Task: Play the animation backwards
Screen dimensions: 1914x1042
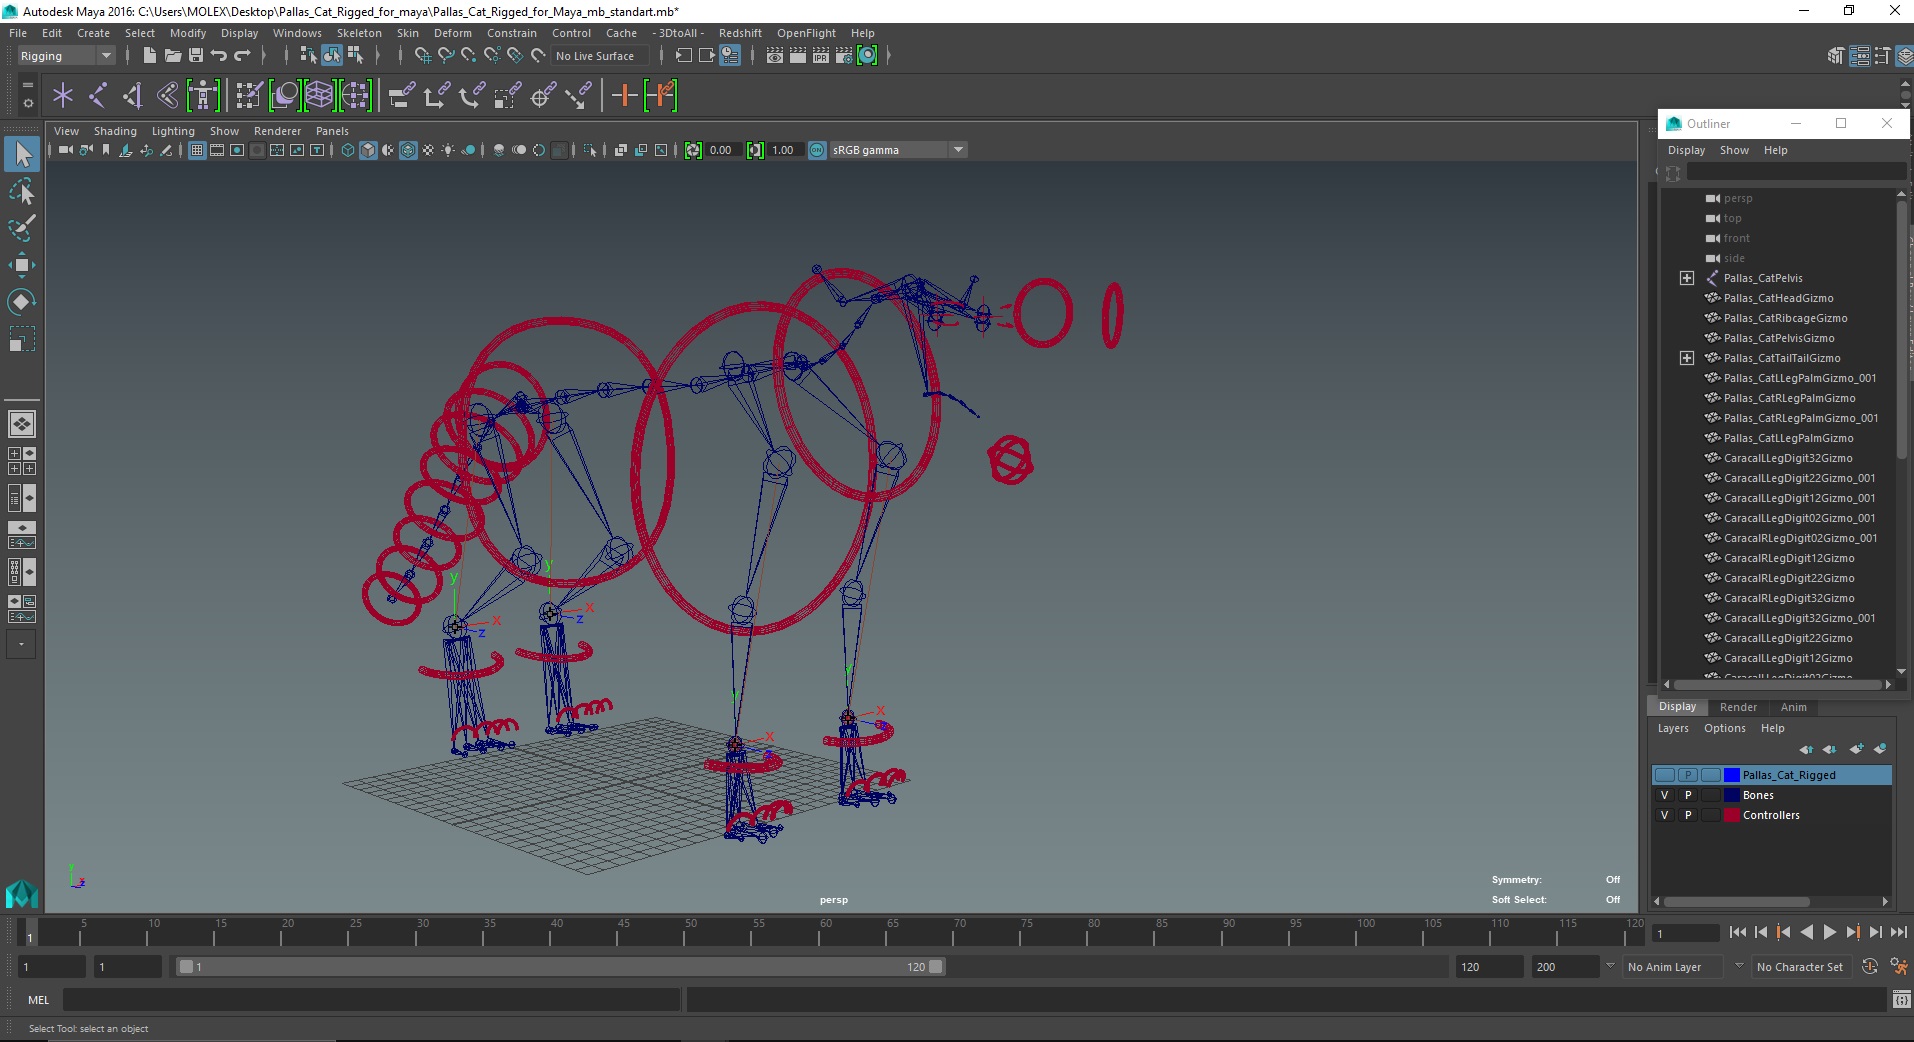Action: coord(1806,933)
